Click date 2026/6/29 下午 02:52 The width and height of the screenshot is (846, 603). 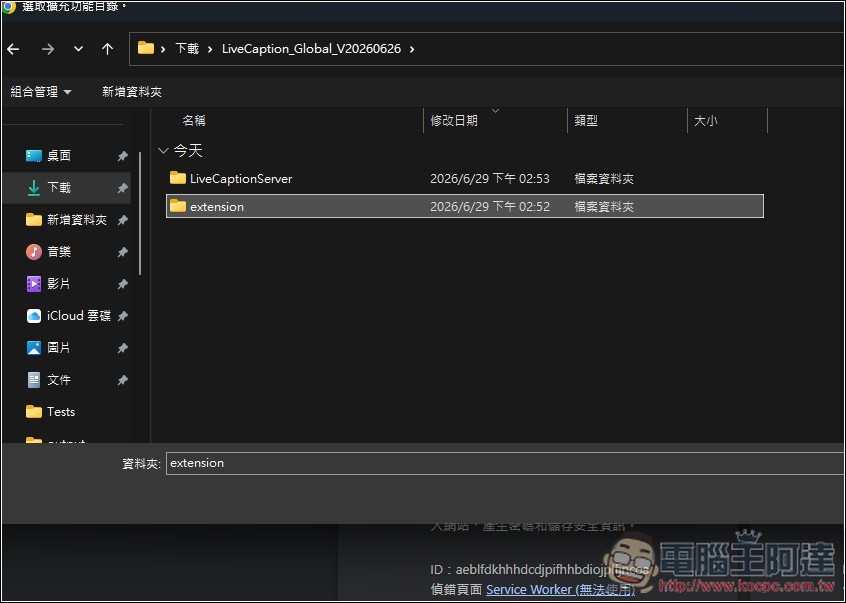pos(490,207)
